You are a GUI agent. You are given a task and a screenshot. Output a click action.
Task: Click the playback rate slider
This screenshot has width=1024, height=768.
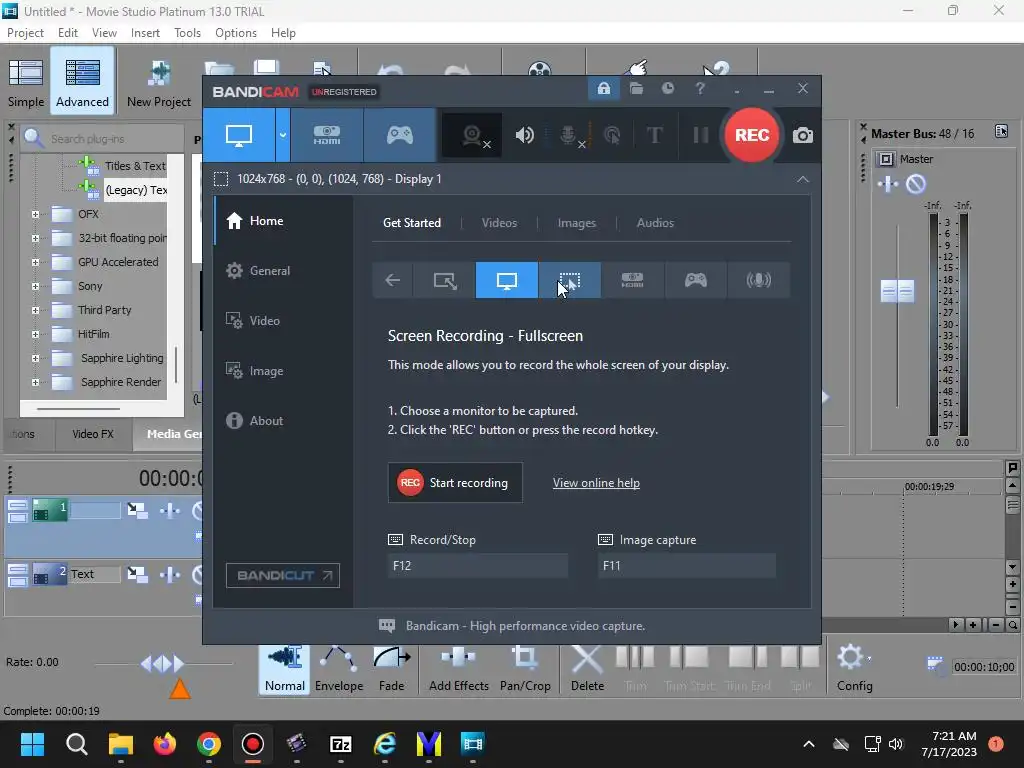(163, 664)
